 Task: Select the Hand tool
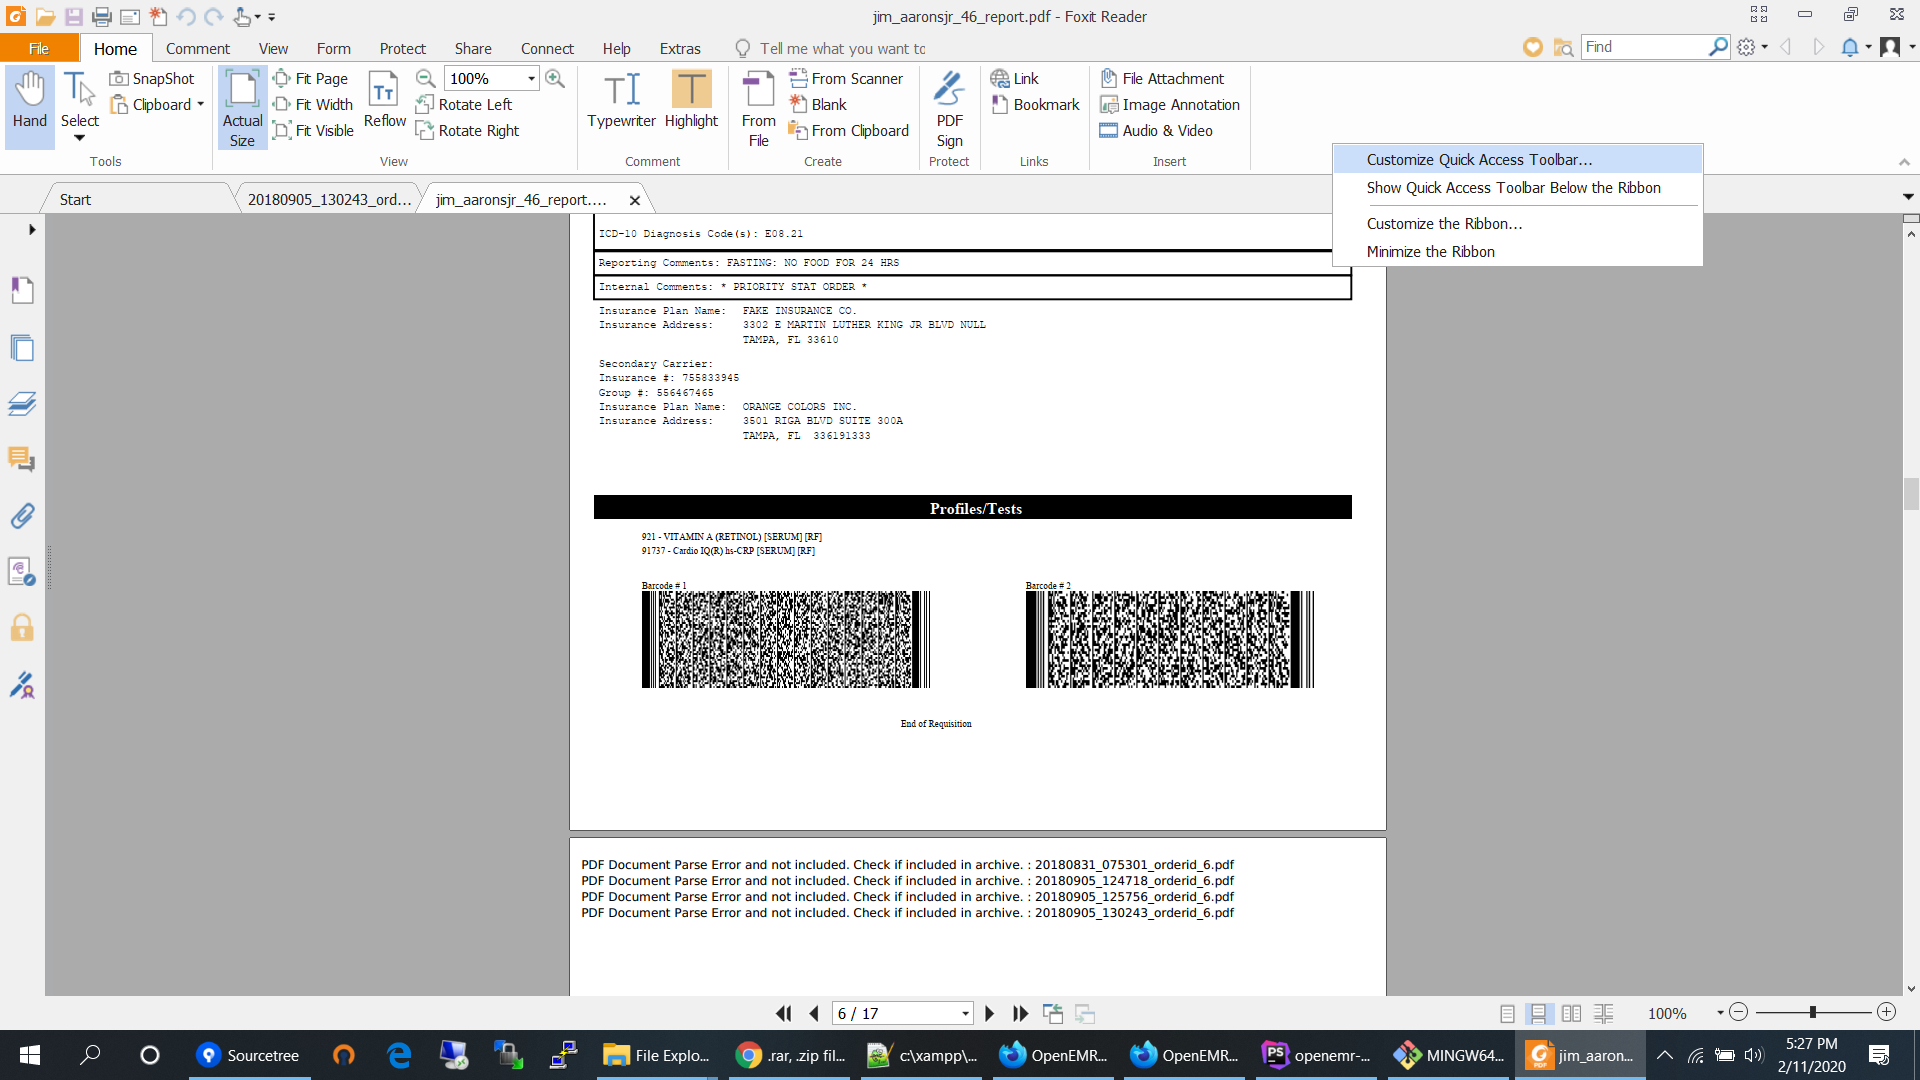(28, 105)
